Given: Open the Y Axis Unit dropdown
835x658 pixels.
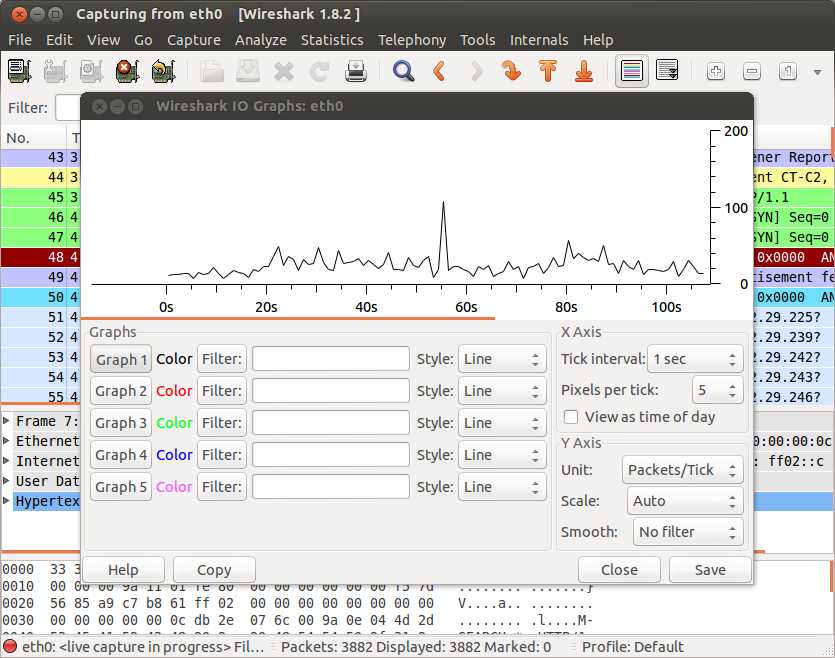Looking at the screenshot, I should tap(682, 470).
